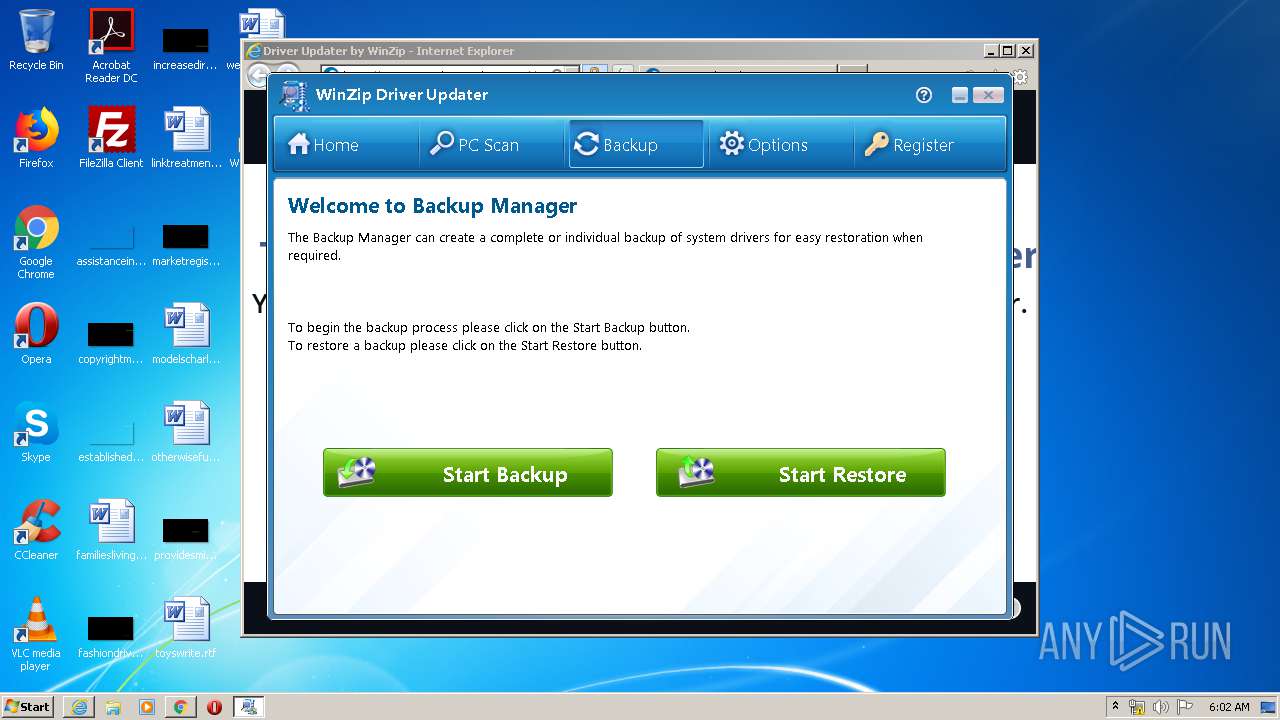Select the familiesliving... Word document

(111, 530)
